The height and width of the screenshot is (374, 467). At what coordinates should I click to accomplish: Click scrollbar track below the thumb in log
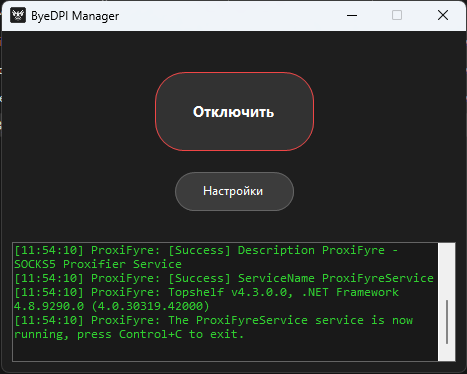447,352
